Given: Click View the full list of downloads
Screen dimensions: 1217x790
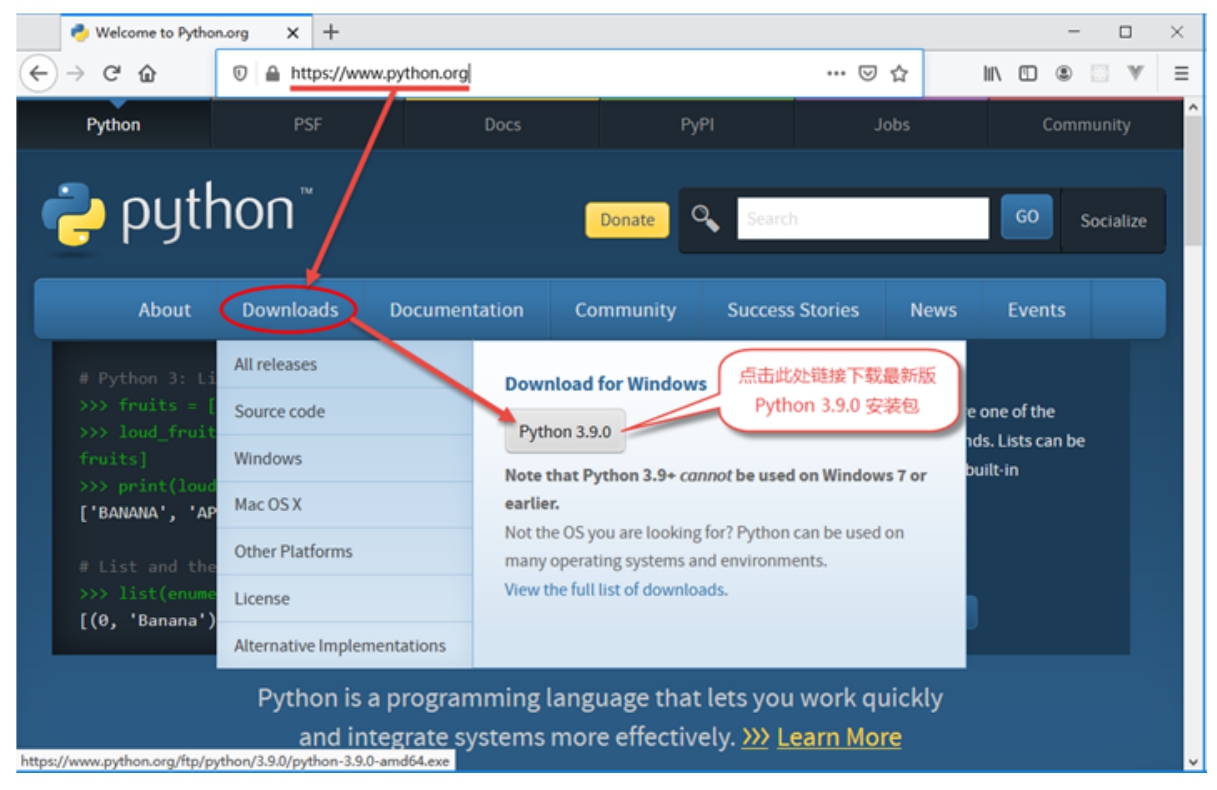Looking at the screenshot, I should point(614,589).
